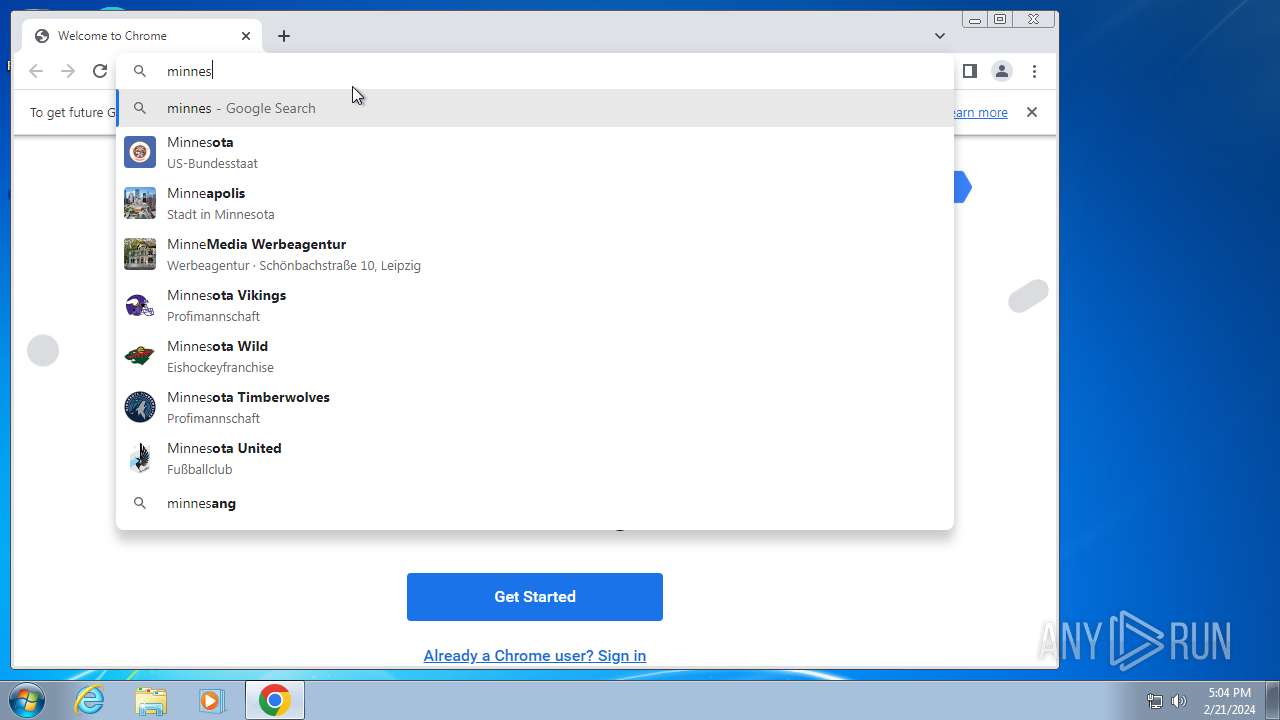The height and width of the screenshot is (720, 1280).
Task: Click the magnifier icon beside 'minnesang'
Action: pyautogui.click(x=140, y=503)
